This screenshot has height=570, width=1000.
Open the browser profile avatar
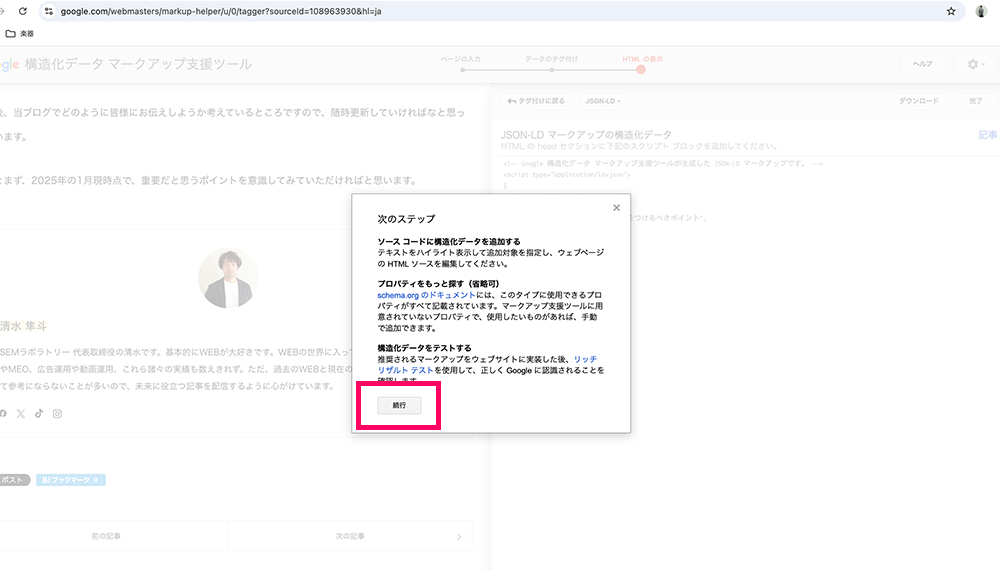(x=981, y=11)
